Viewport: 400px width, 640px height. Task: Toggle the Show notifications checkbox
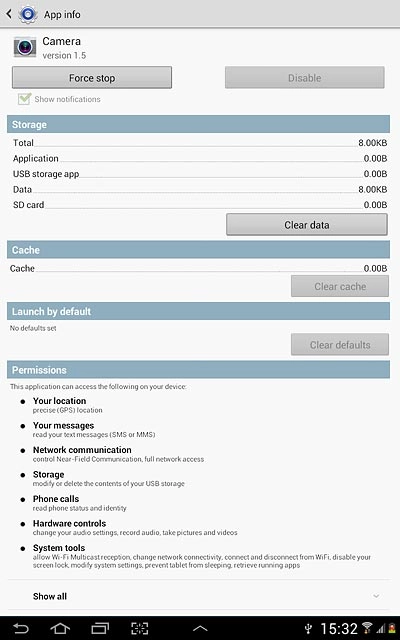[x=24, y=99]
